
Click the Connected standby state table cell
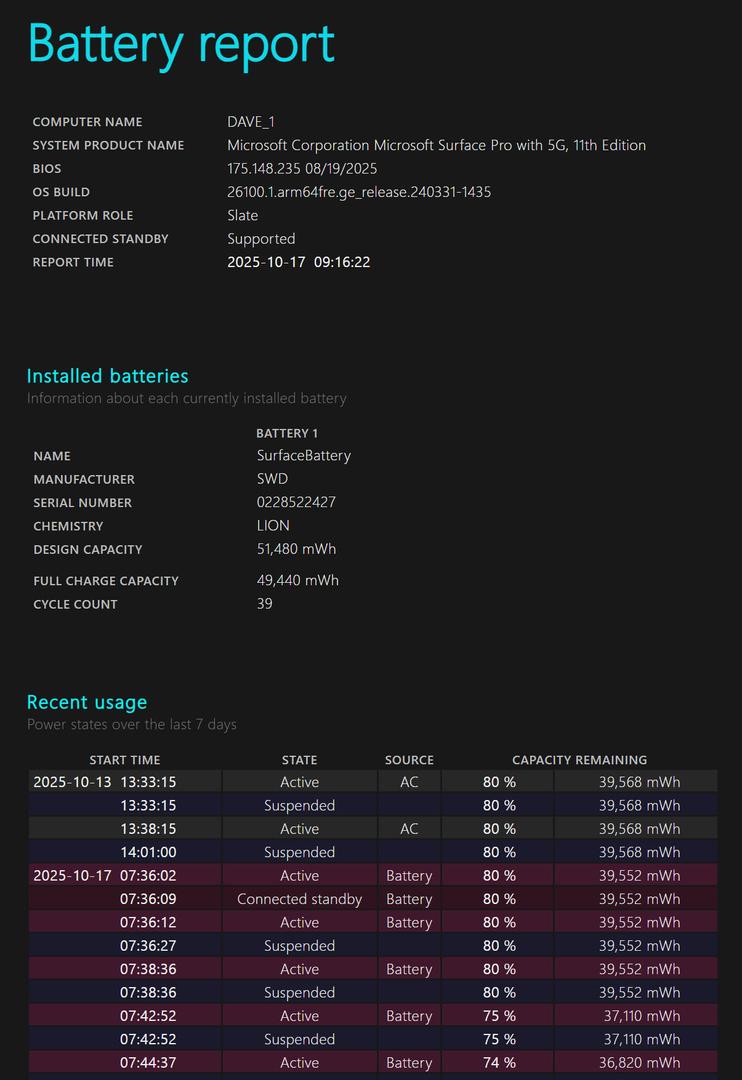tap(299, 899)
